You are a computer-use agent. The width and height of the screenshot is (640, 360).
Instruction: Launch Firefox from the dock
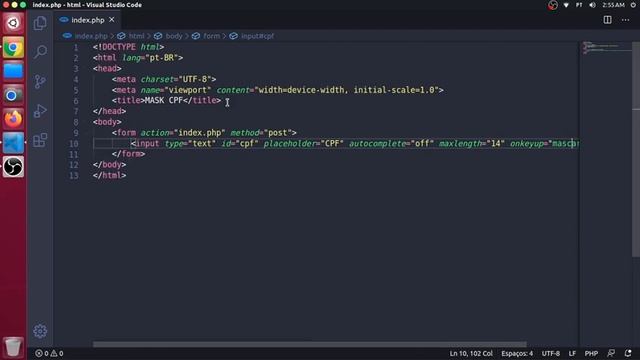[13, 119]
